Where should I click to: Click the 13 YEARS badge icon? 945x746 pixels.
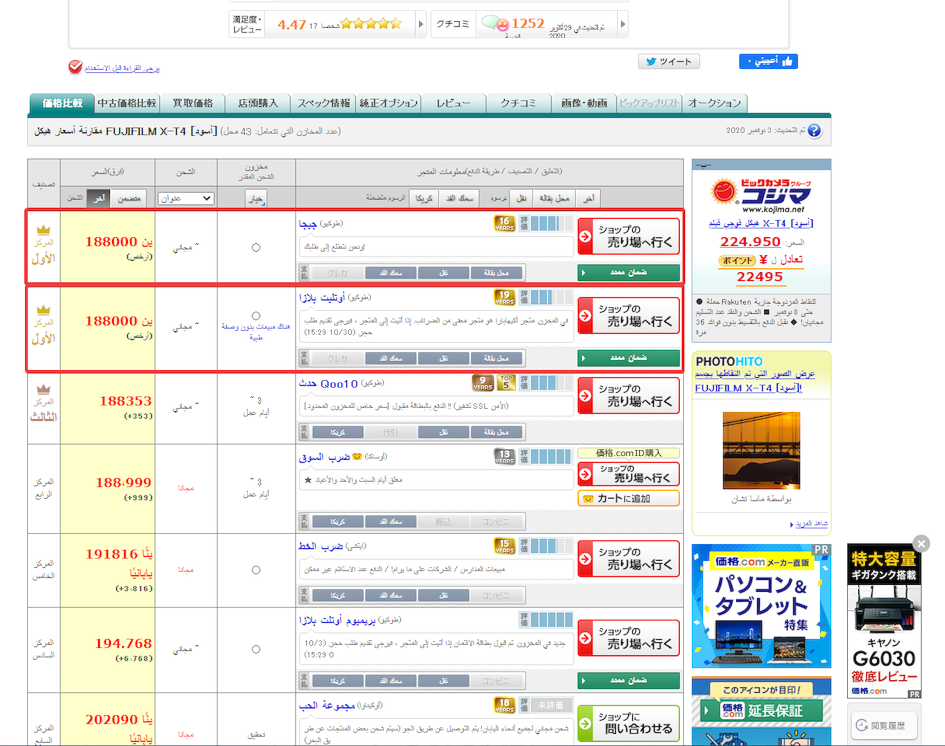pyautogui.click(x=504, y=457)
